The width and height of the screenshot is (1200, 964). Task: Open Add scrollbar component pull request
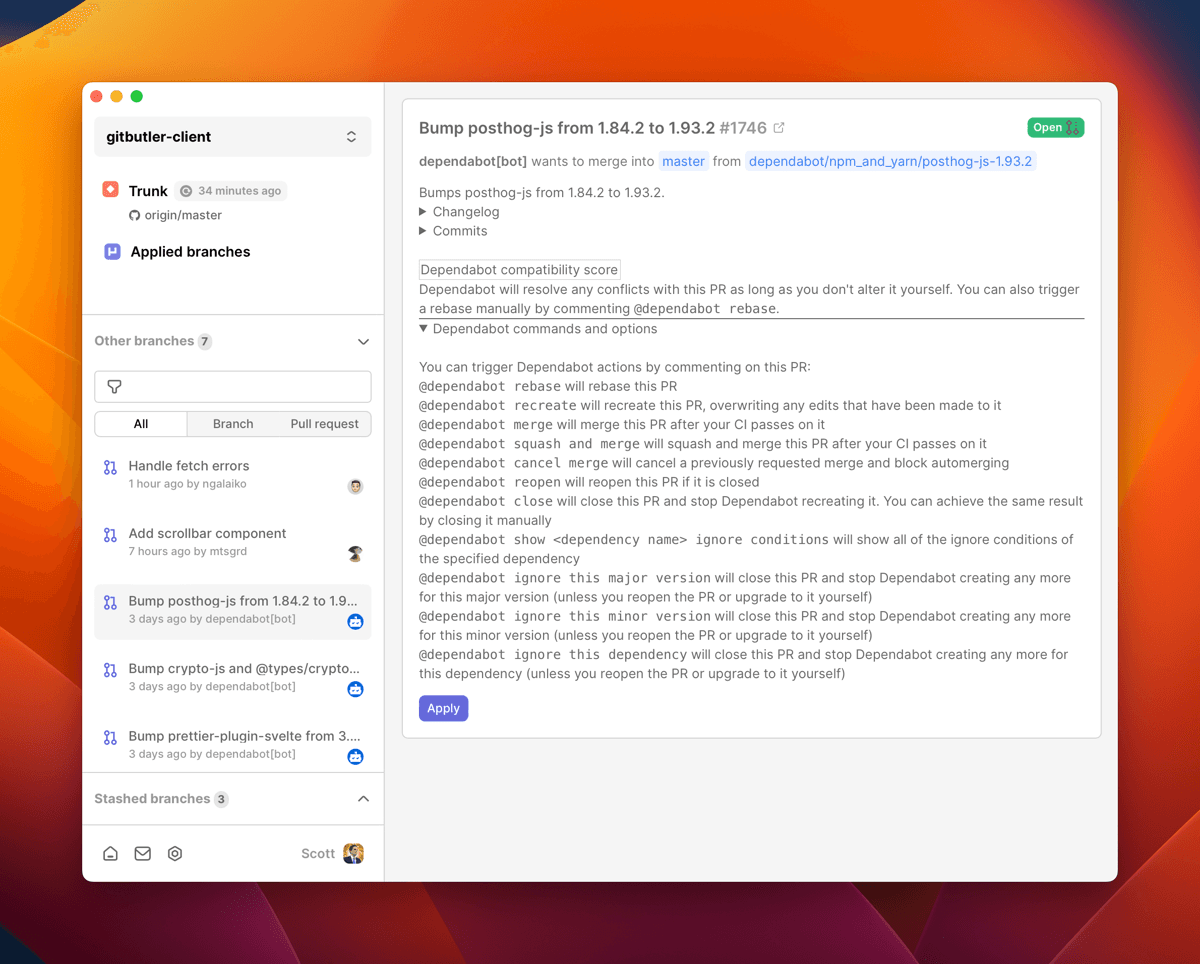click(x=232, y=544)
